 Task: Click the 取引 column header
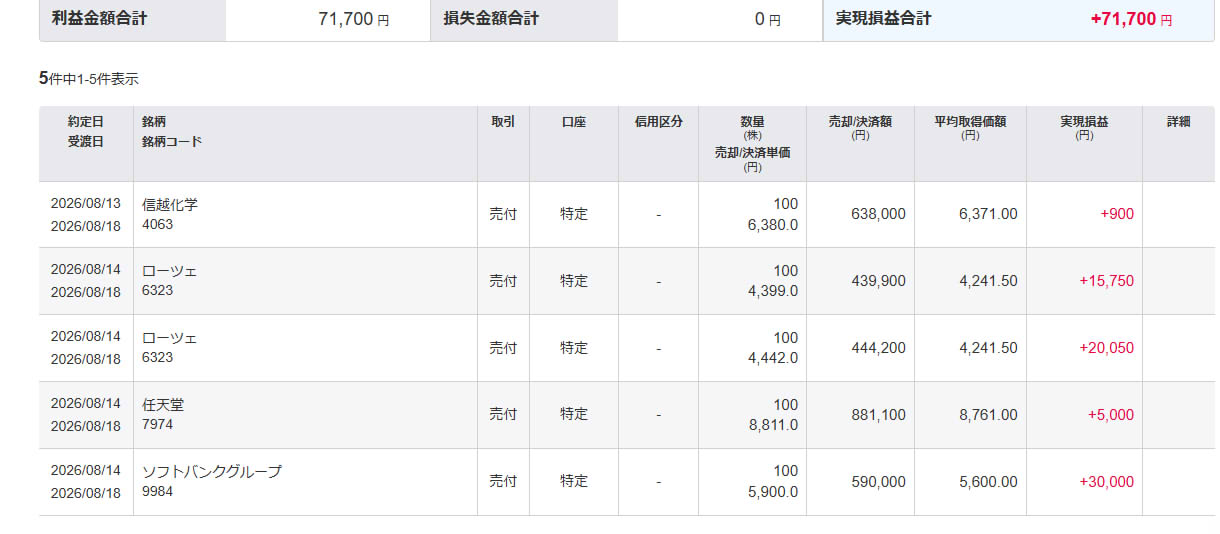(503, 122)
